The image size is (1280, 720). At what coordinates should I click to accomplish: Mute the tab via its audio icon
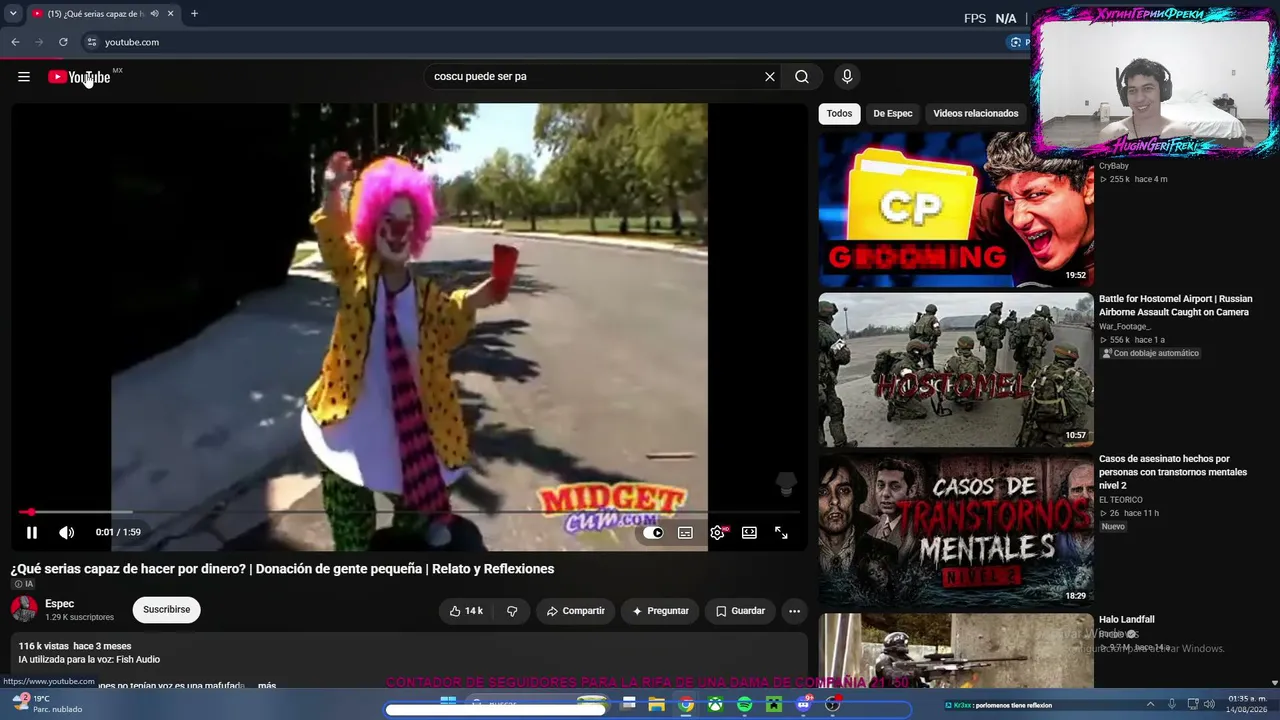coord(154,14)
